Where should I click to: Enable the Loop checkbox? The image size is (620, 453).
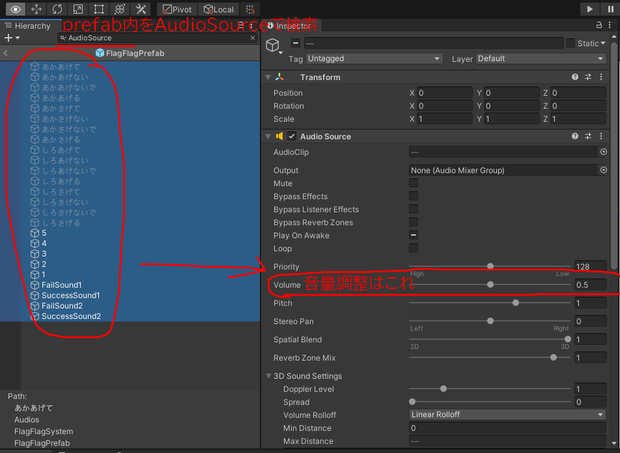point(414,248)
